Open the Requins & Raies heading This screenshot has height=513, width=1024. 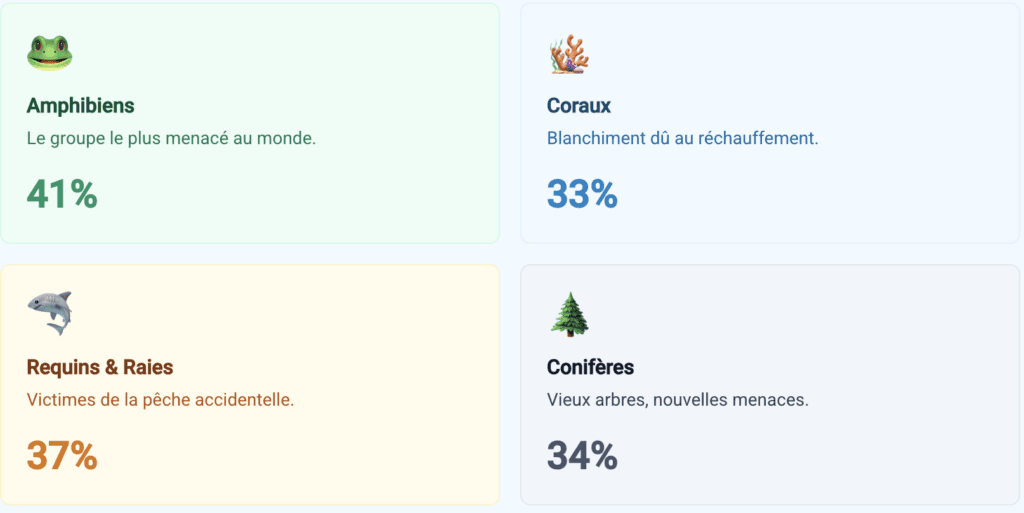point(100,367)
